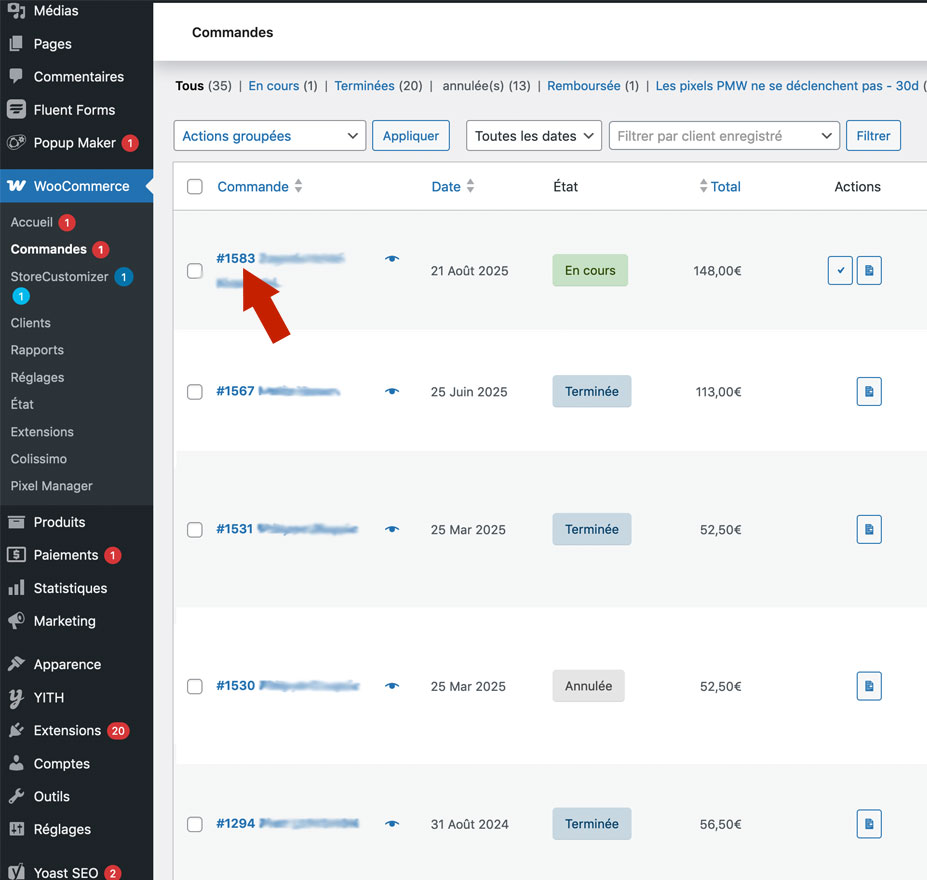Click the Yoast SEO icon in sidebar
Viewport: 927px width, 880px height.
coord(16,872)
